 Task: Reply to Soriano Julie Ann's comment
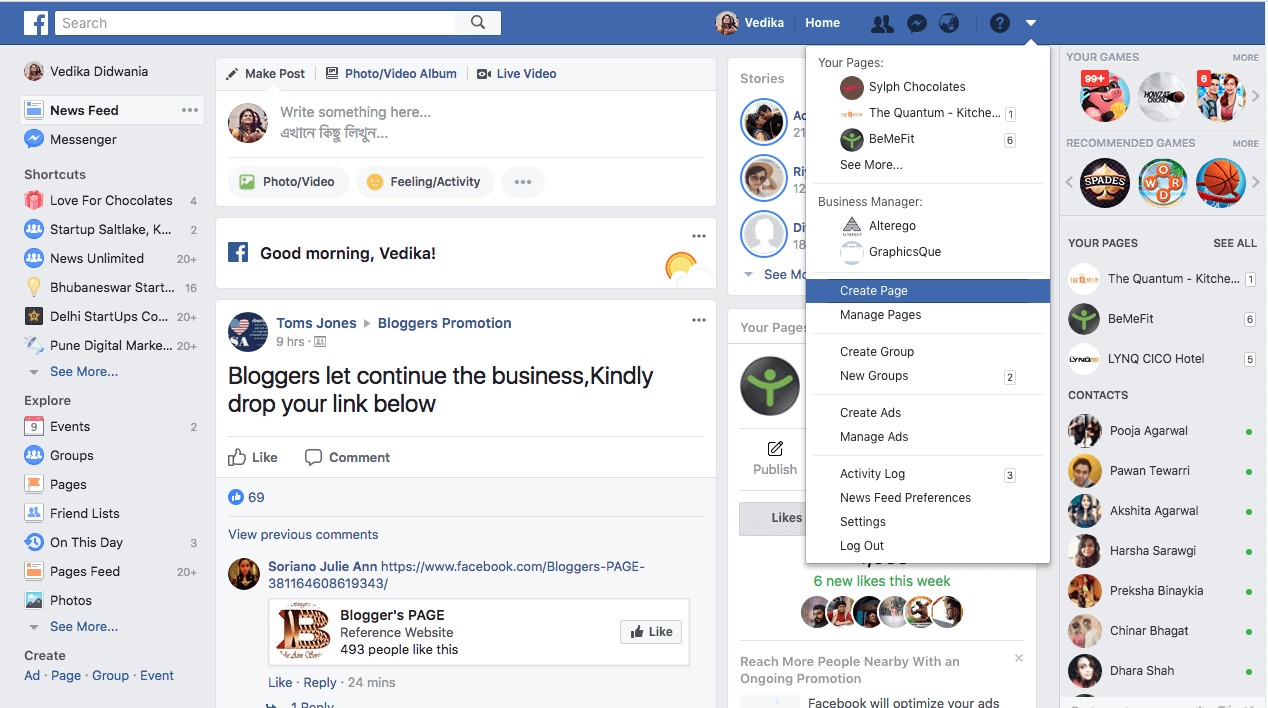tap(320, 683)
